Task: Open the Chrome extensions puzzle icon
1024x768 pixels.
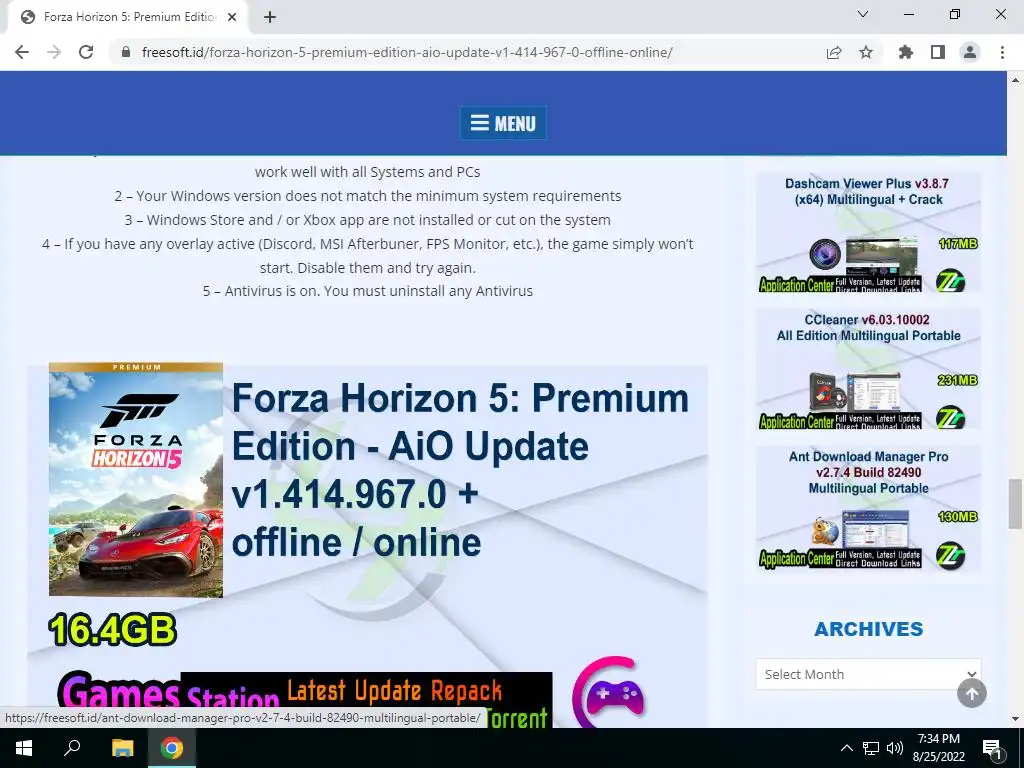Action: click(x=906, y=52)
